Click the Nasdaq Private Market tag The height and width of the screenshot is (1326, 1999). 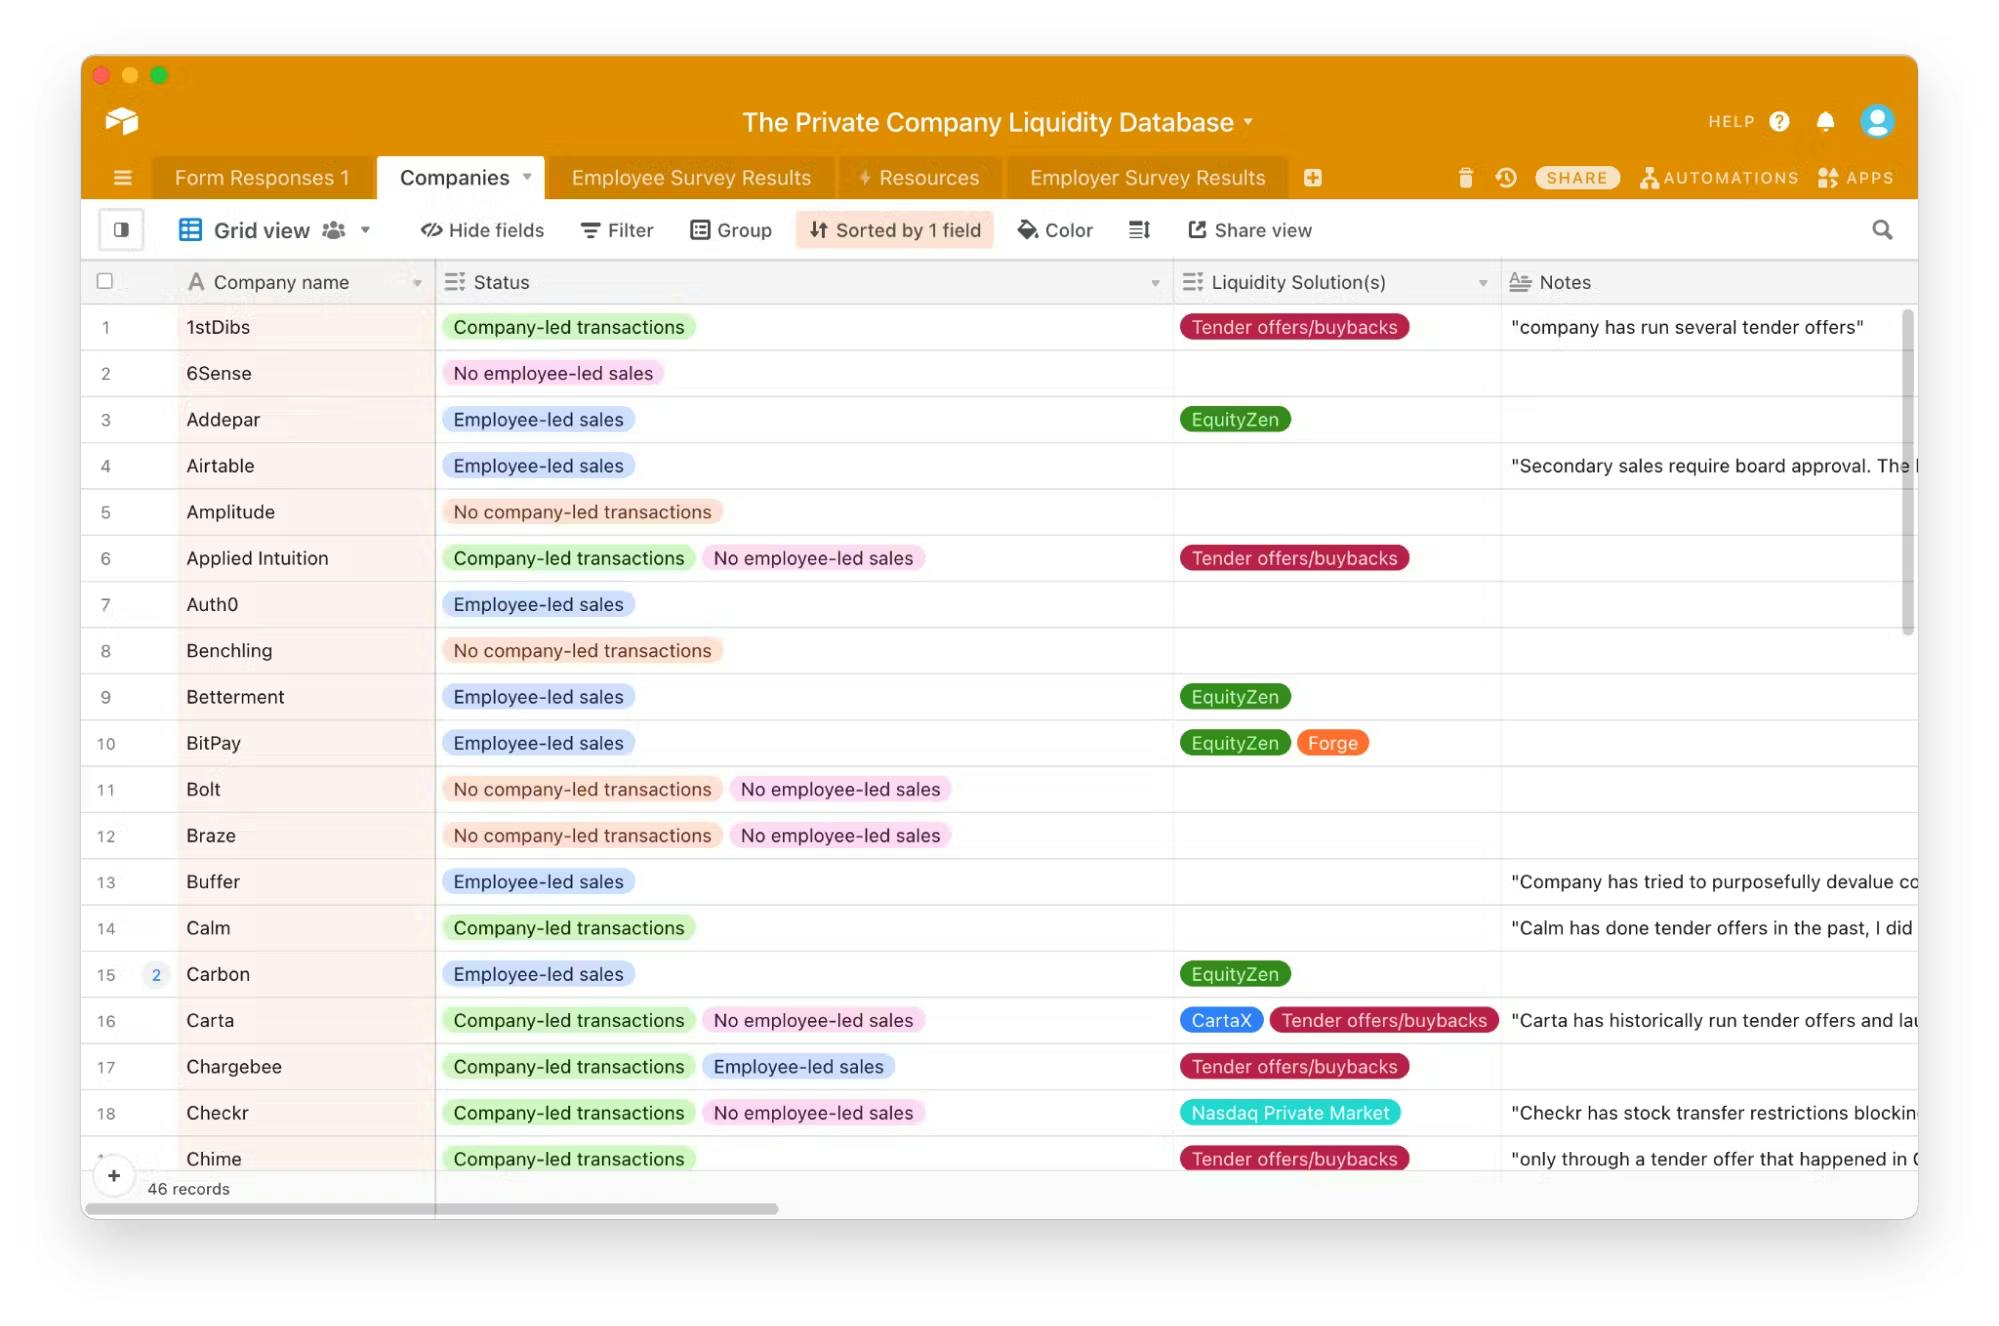pos(1290,1113)
